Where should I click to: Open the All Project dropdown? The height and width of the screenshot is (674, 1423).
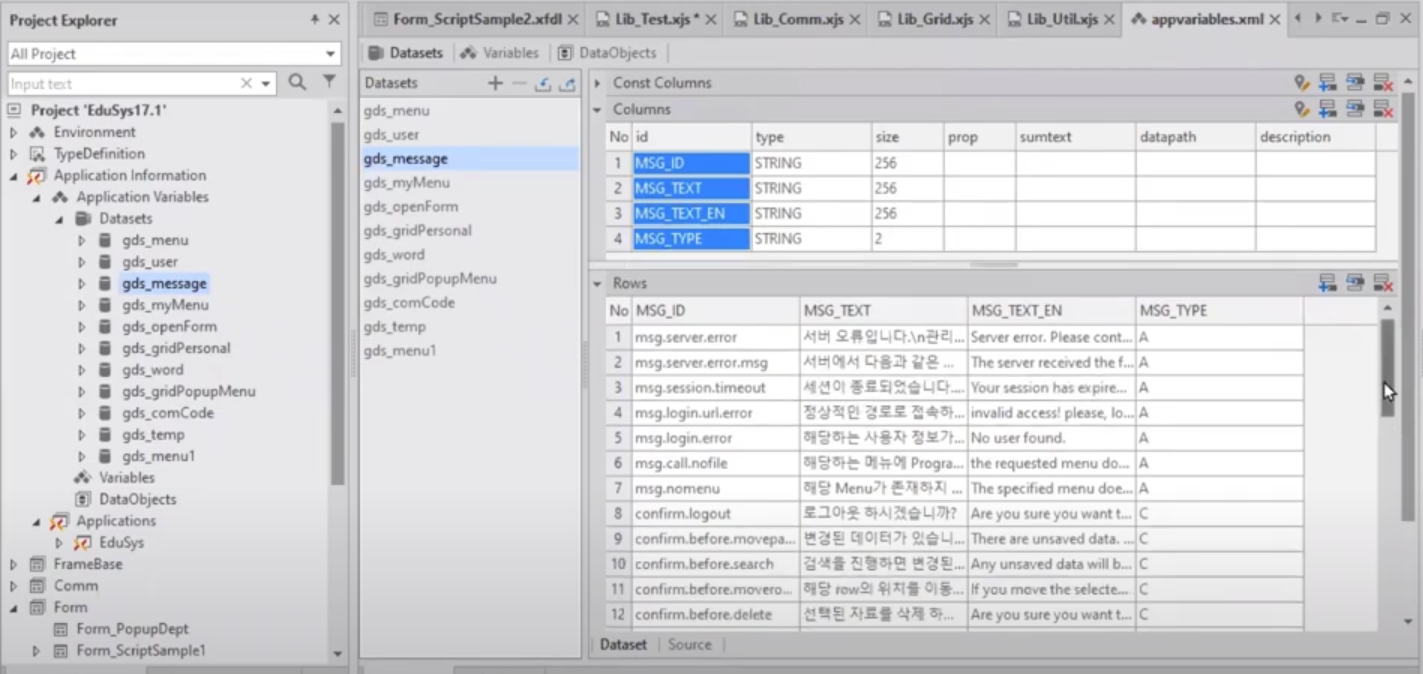coord(330,54)
